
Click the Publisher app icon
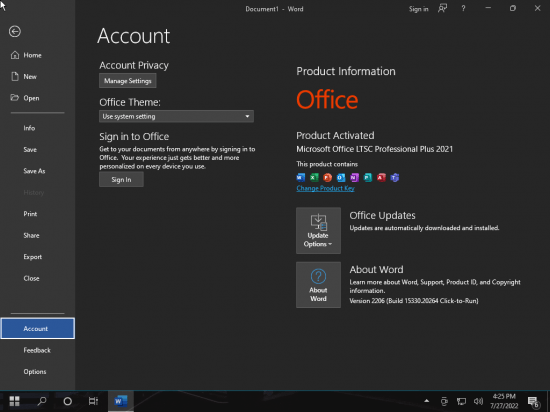(368, 177)
